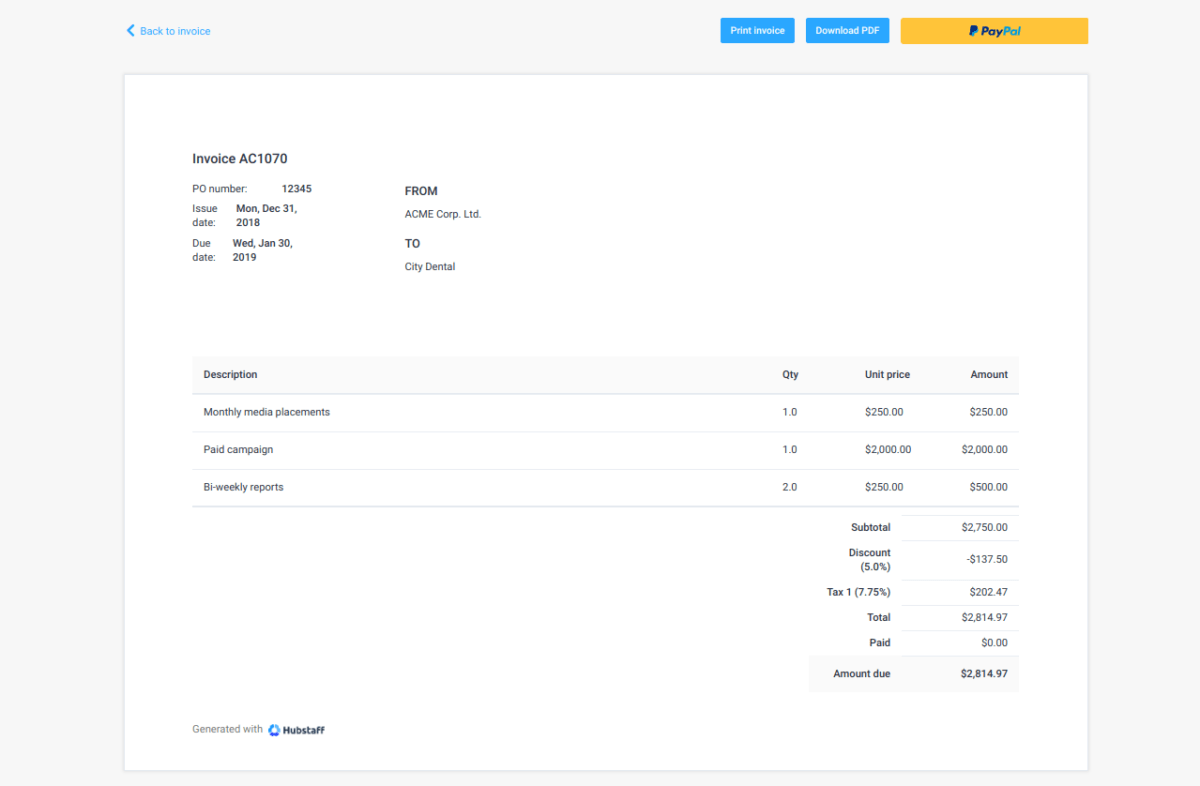
Task: Select the "Monthly media placements" line item
Action: 265,411
